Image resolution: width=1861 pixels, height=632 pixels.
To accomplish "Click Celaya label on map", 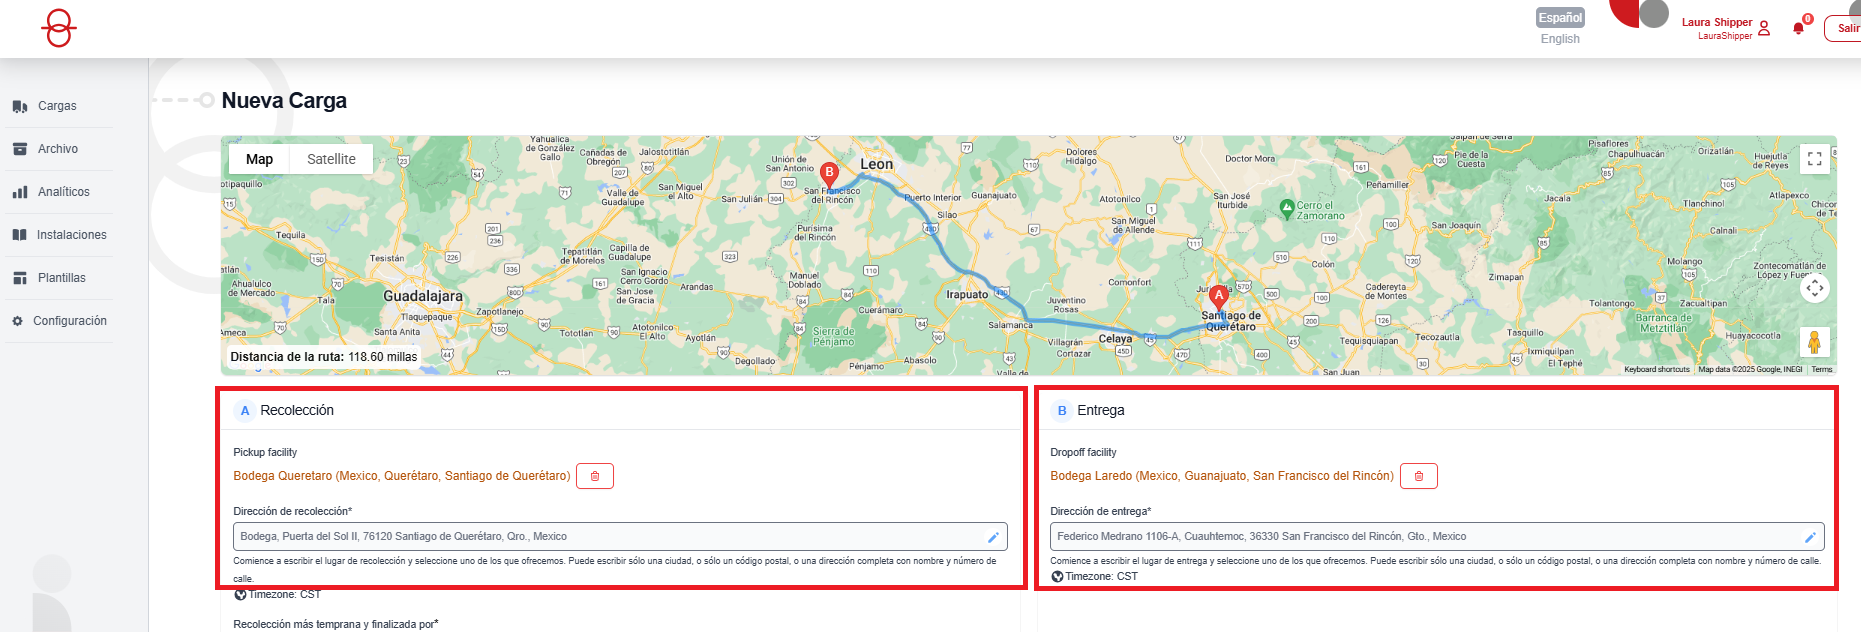I will point(1115,339).
